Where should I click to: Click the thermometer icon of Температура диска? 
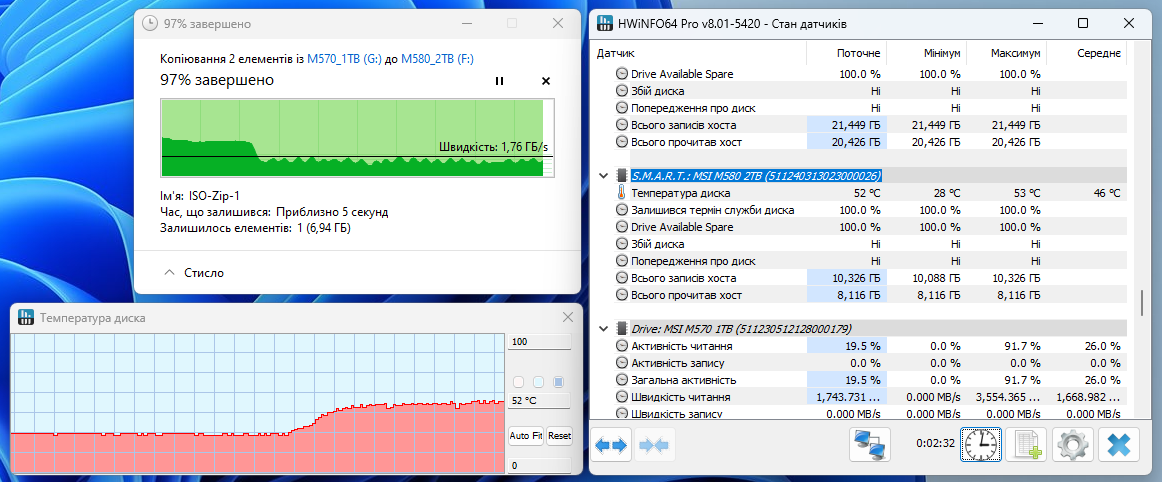click(x=620, y=193)
